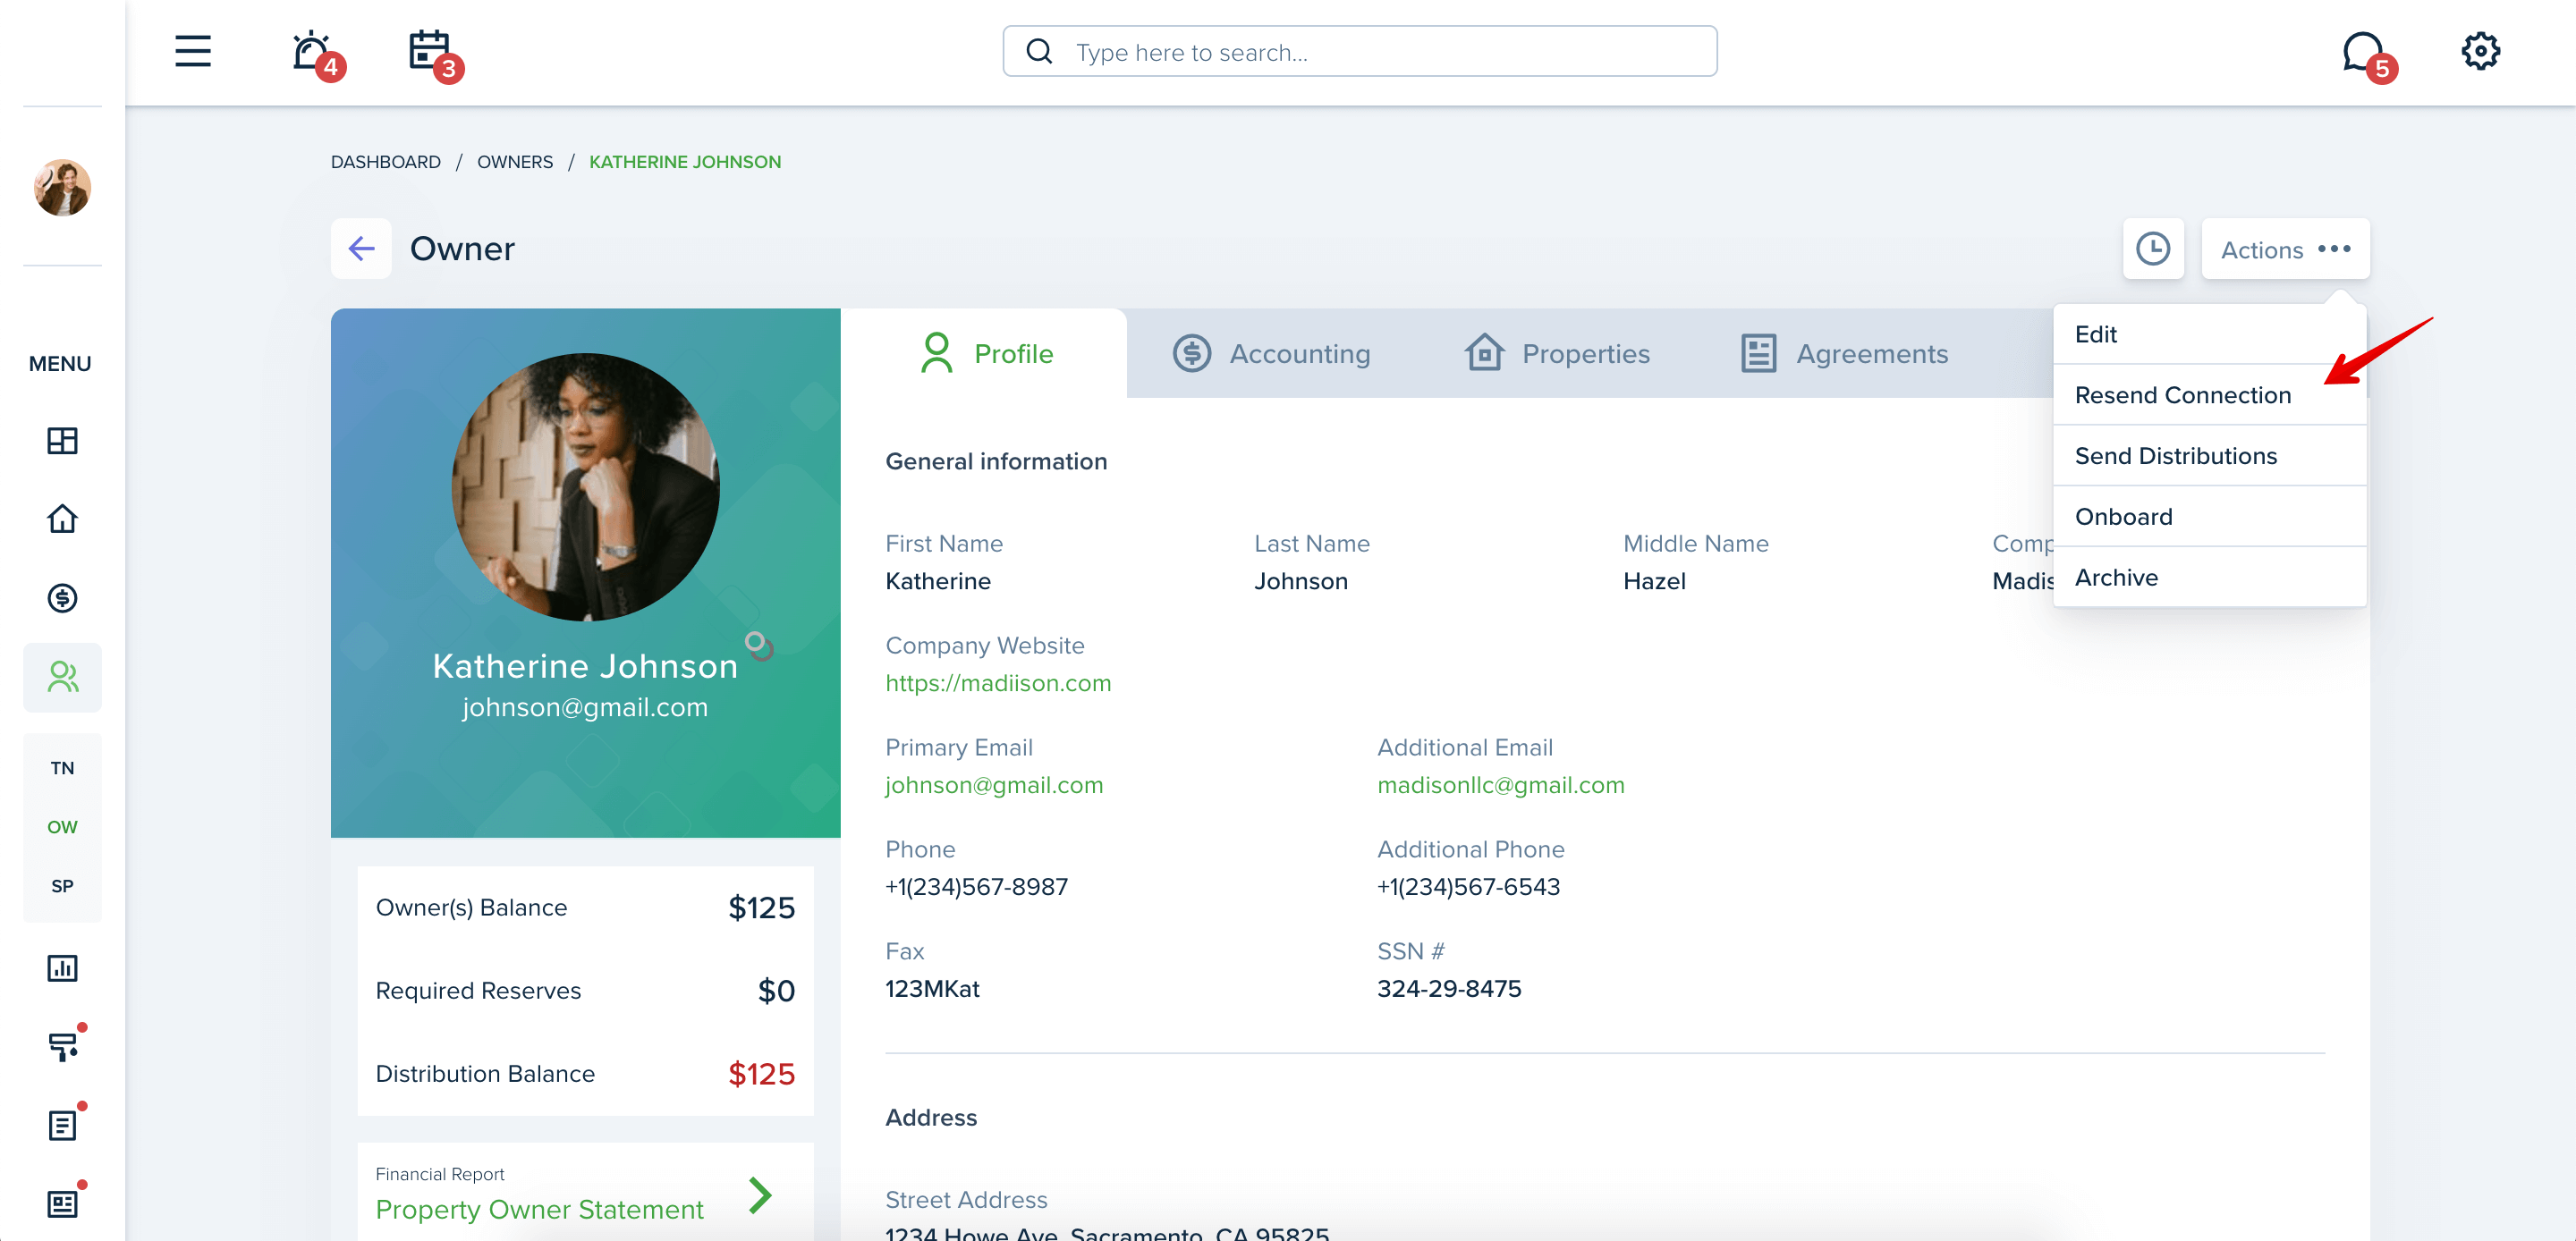Click middle name value Hazel
This screenshot has height=1241, width=2576.
(1654, 581)
